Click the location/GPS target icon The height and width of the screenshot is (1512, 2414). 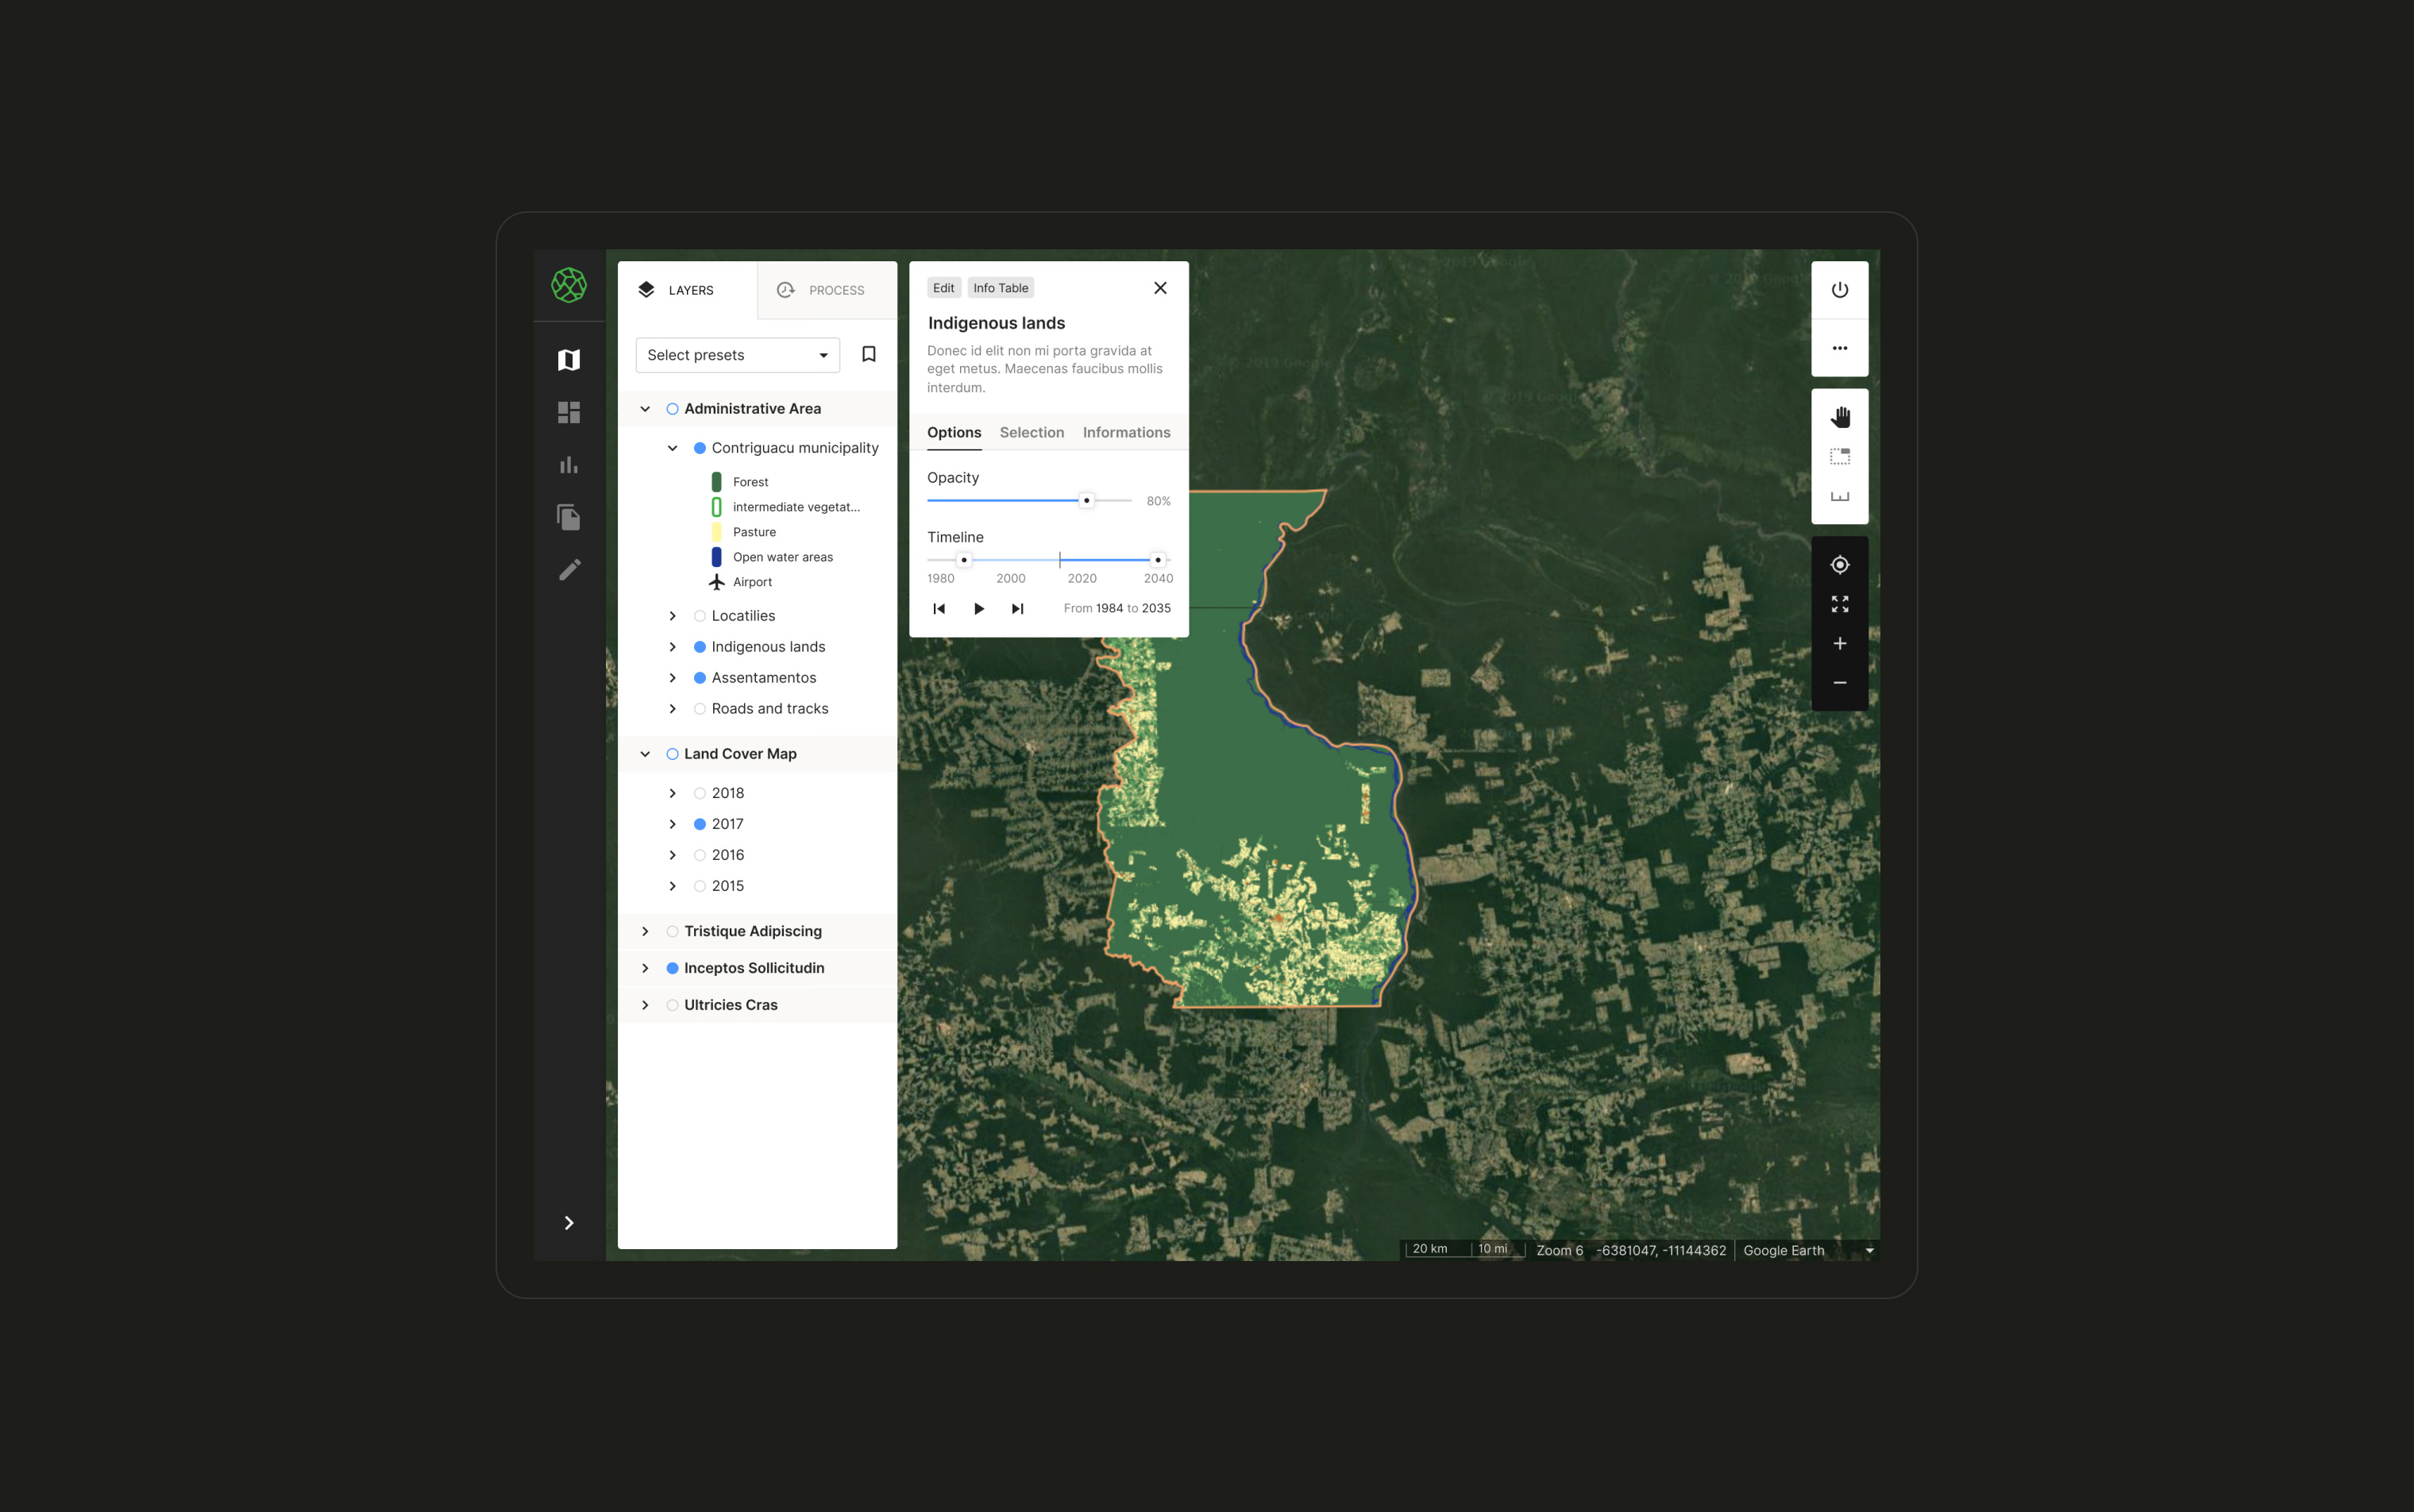[x=1841, y=563]
